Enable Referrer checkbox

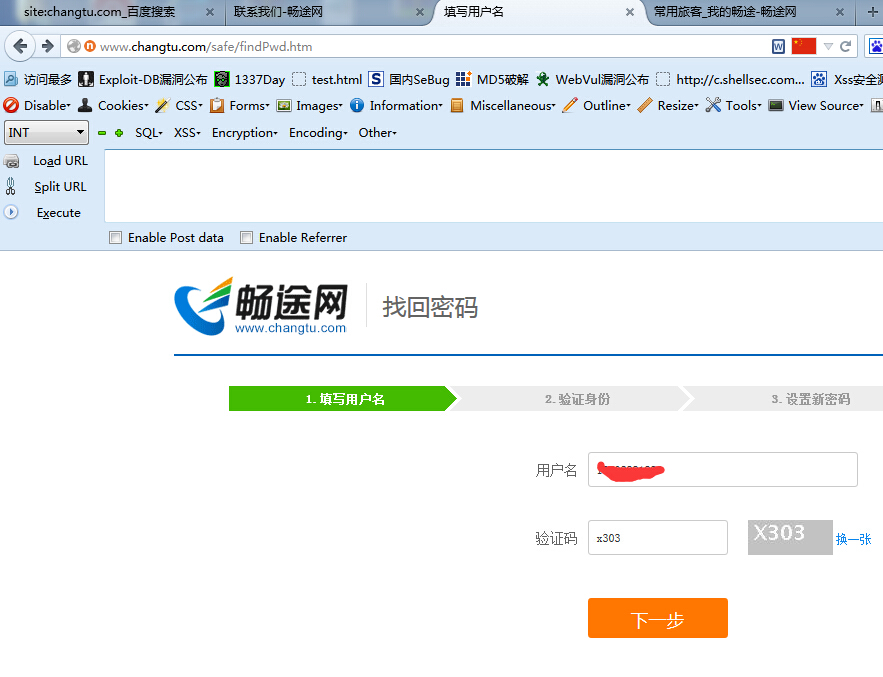(246, 238)
